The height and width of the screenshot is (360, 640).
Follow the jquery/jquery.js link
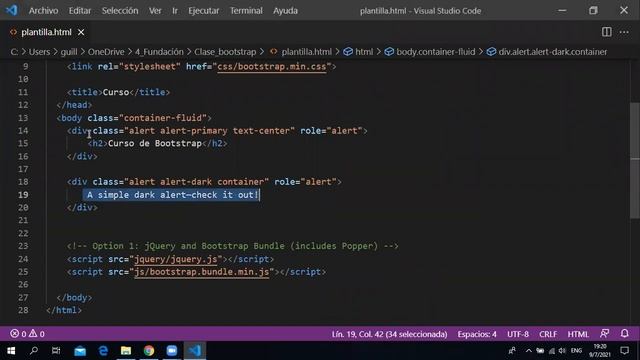176,259
